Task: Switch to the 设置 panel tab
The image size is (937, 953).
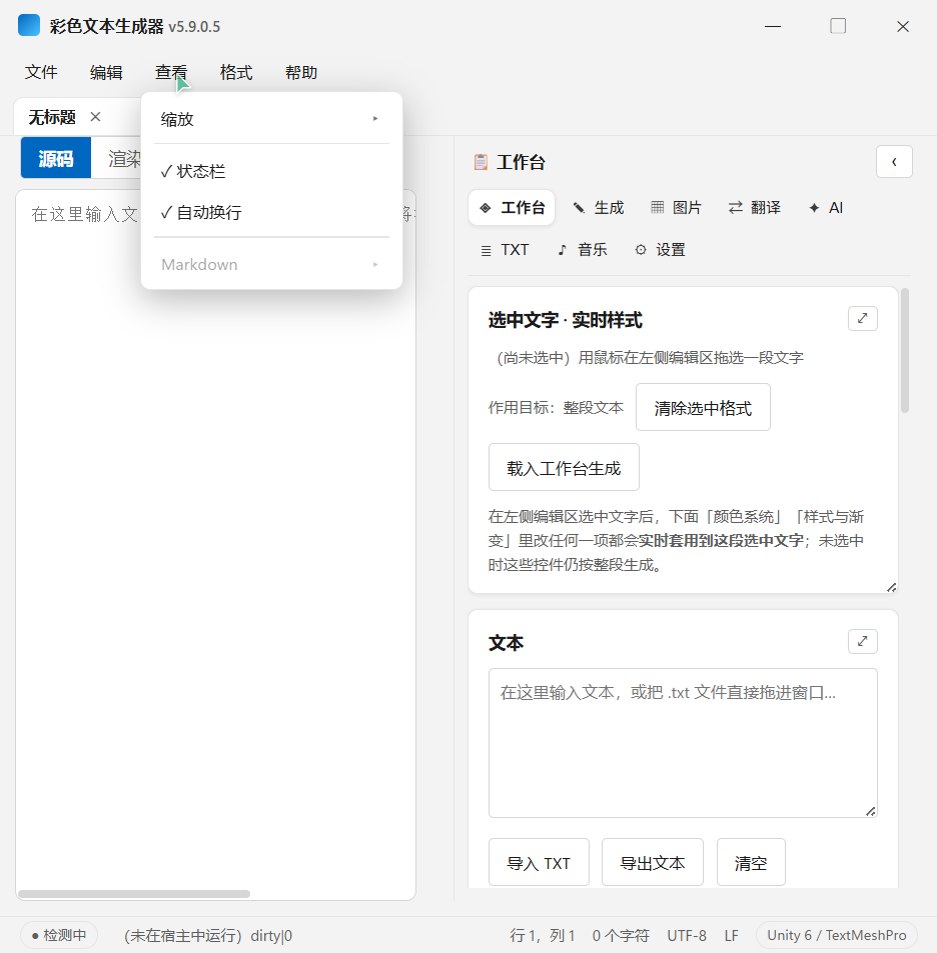Action: [x=661, y=250]
